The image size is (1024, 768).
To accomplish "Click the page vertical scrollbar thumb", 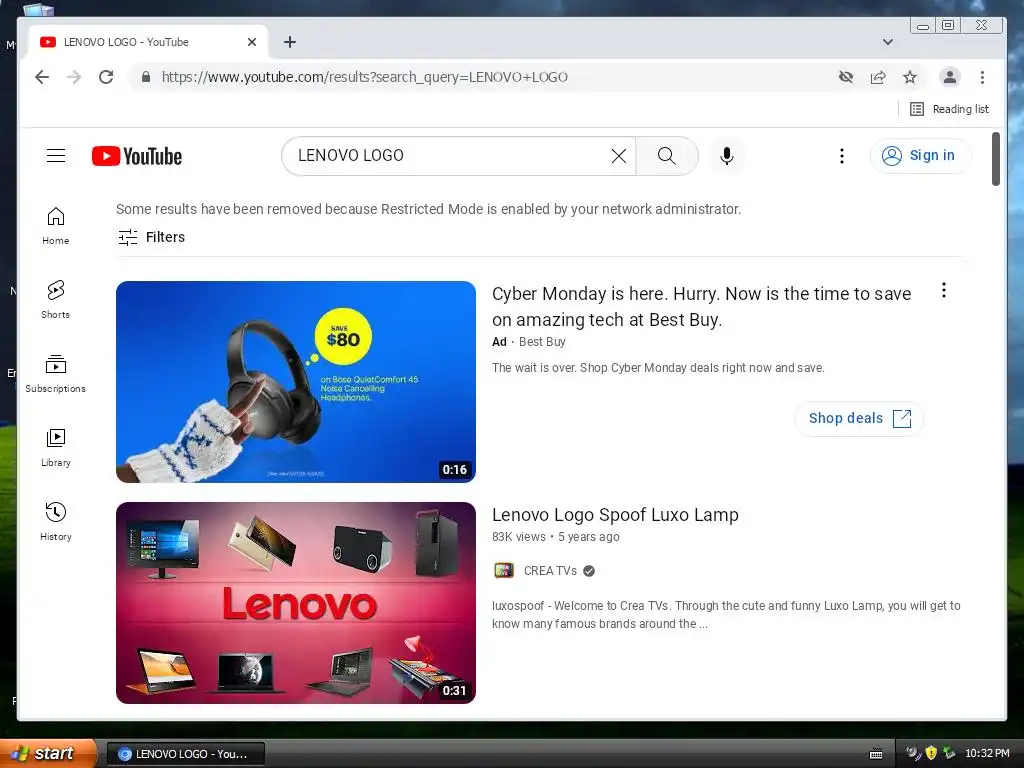I will [x=995, y=159].
